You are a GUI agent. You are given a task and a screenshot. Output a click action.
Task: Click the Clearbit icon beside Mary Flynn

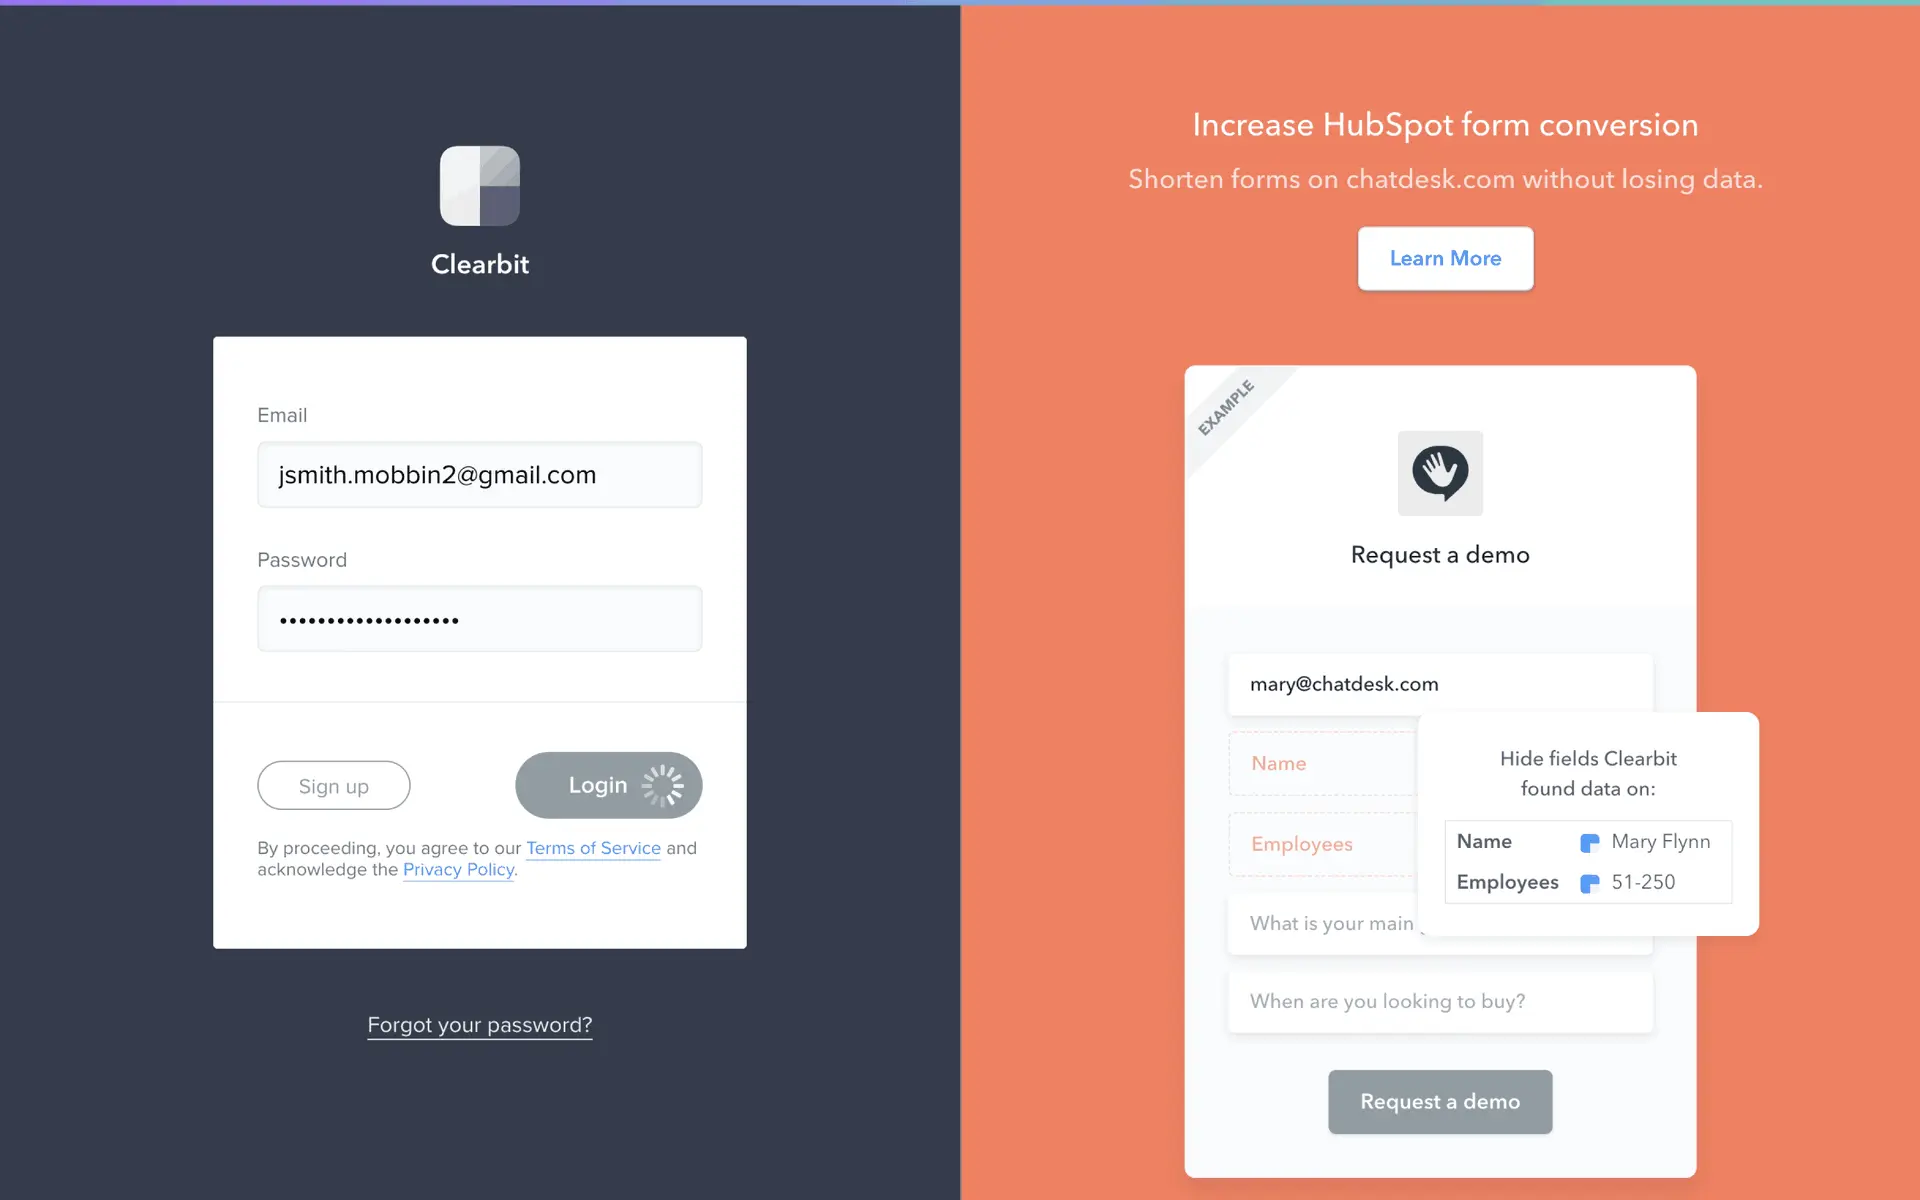tap(1589, 843)
